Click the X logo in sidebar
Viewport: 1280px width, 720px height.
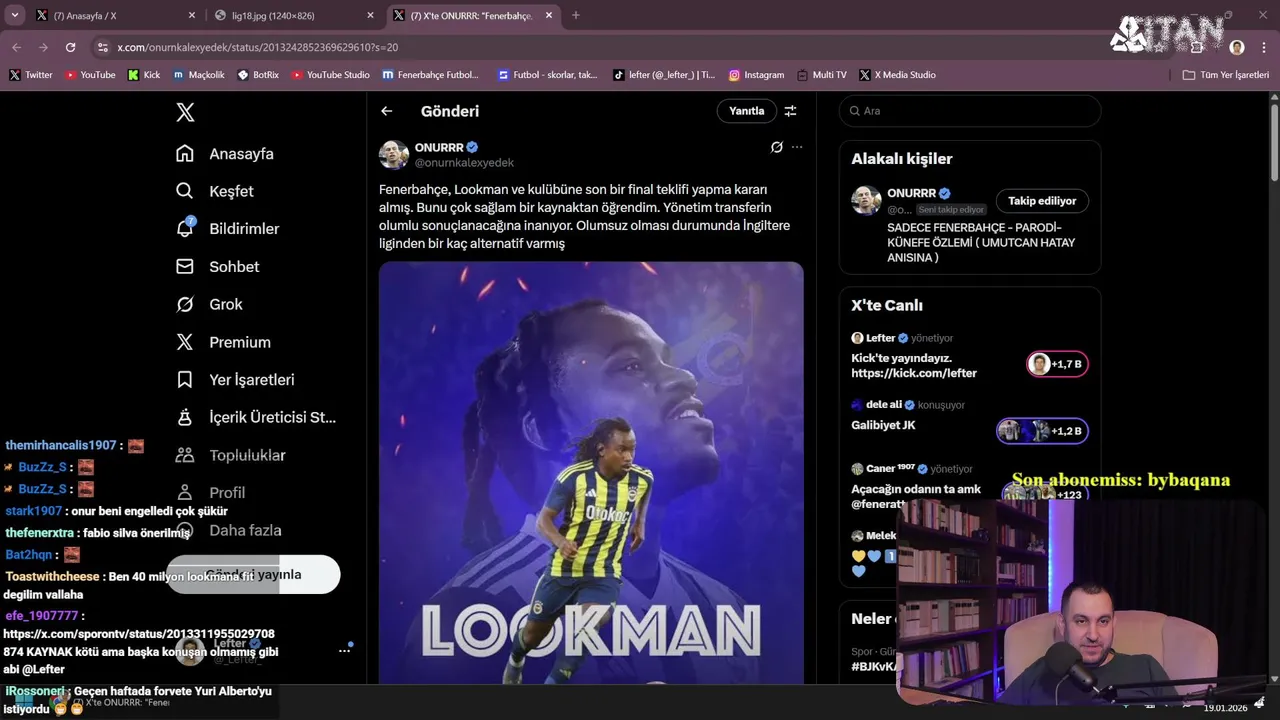coord(185,112)
